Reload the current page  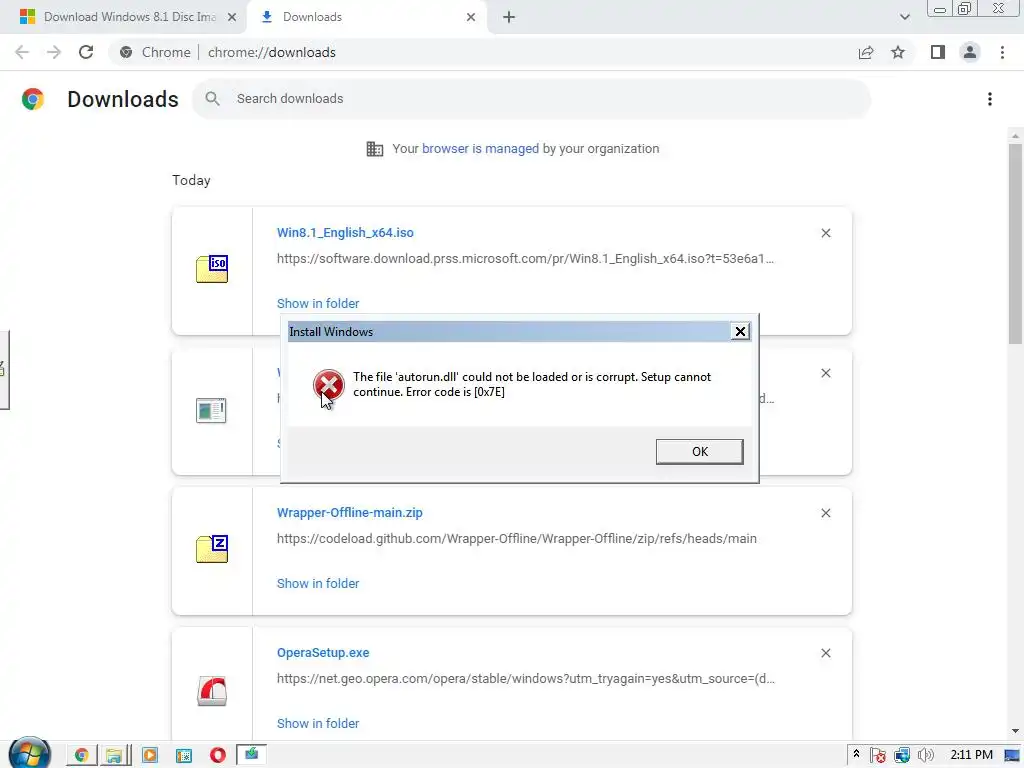[86, 52]
